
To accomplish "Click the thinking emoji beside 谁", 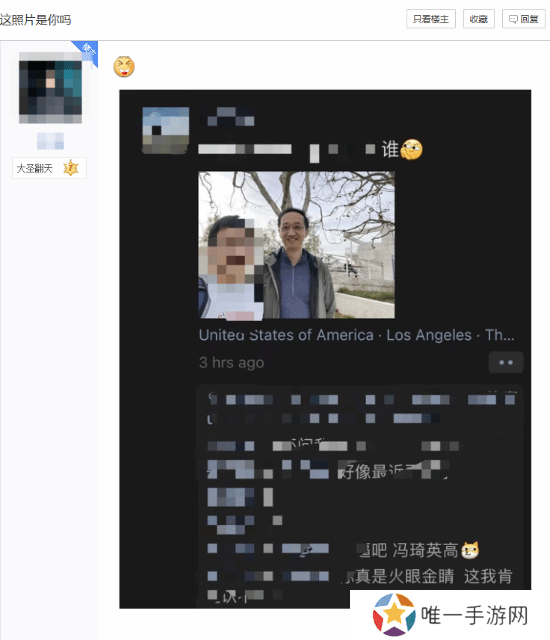I will [411, 149].
